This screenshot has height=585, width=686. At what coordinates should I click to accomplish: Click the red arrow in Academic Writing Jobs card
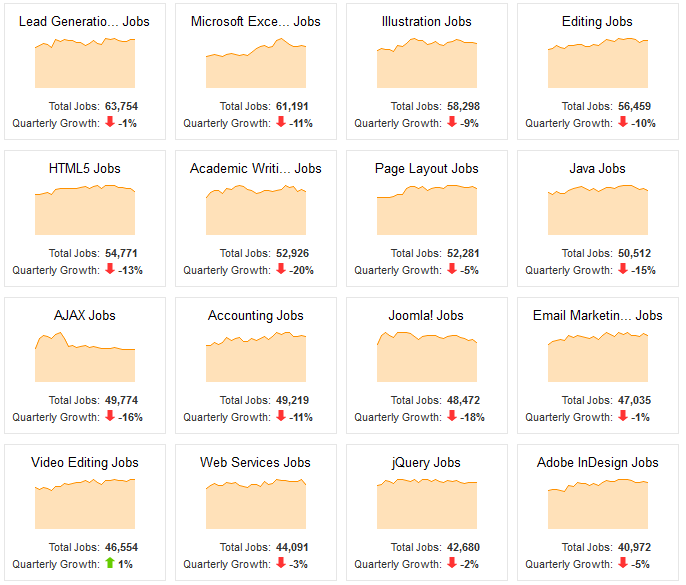pyautogui.click(x=281, y=269)
